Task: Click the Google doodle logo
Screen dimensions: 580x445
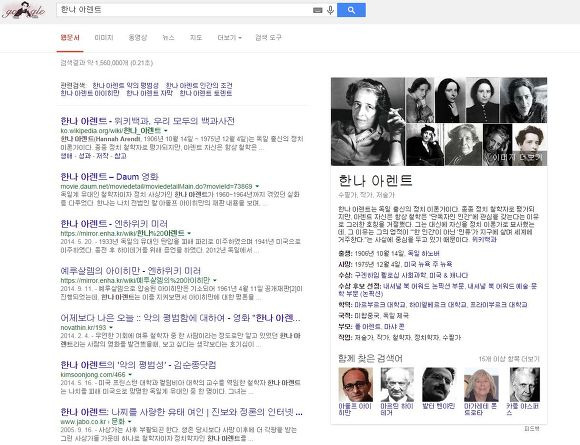Action: (x=23, y=11)
